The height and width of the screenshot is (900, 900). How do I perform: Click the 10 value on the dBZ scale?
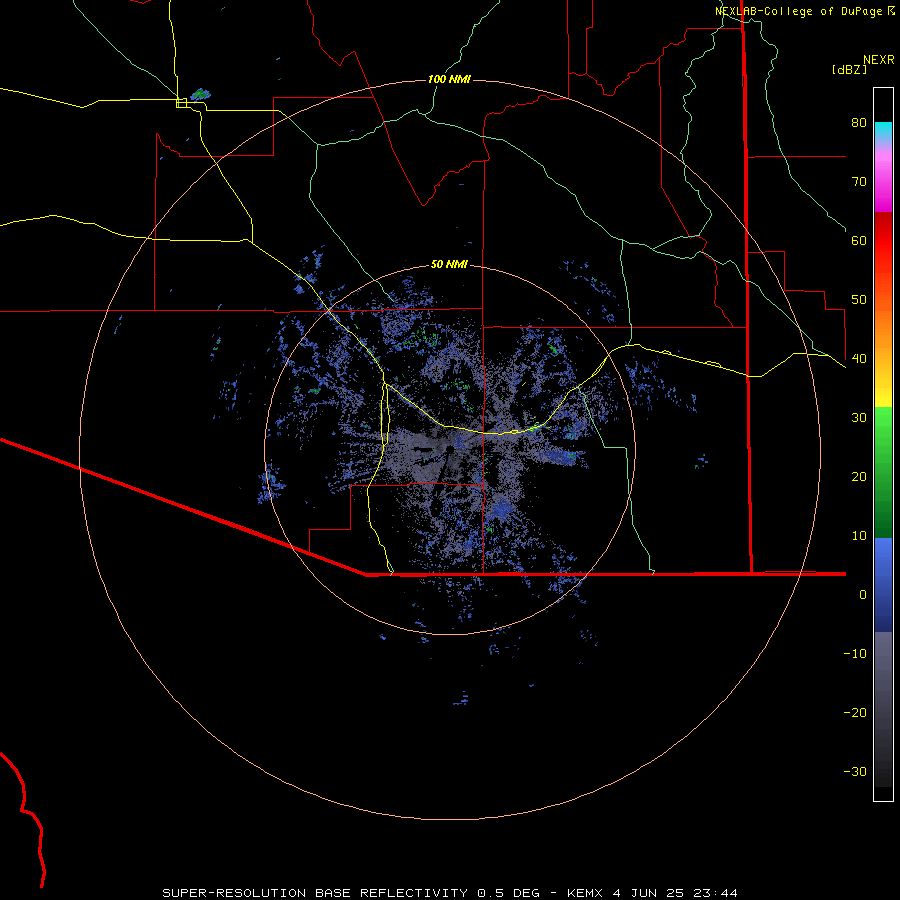coord(859,536)
